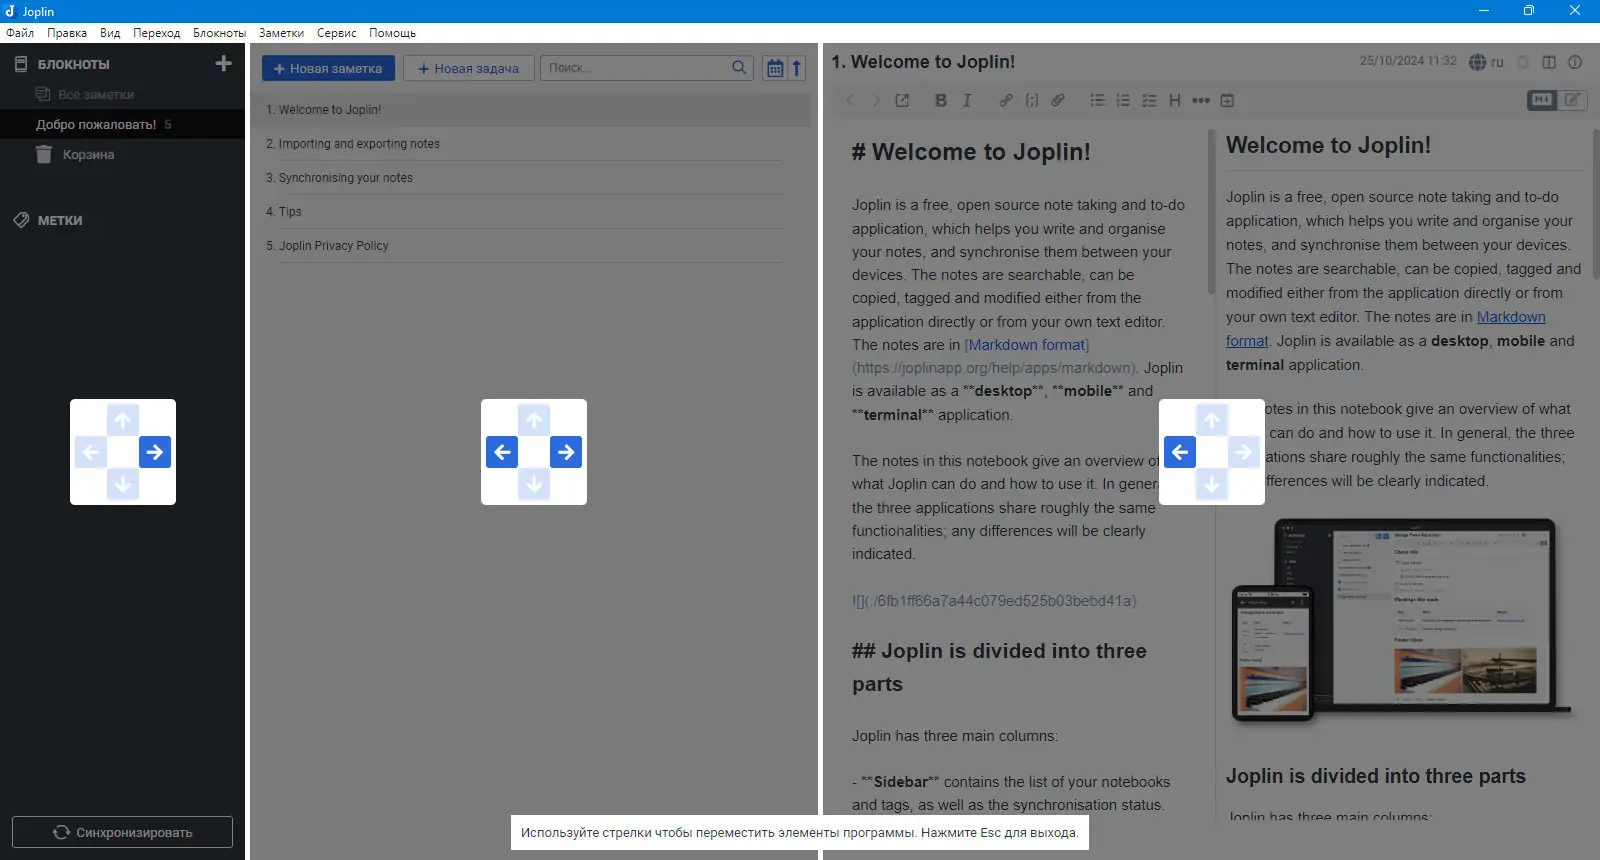This screenshot has width=1600, height=860.
Task: Open note '4. Tips'
Action: 530,212
